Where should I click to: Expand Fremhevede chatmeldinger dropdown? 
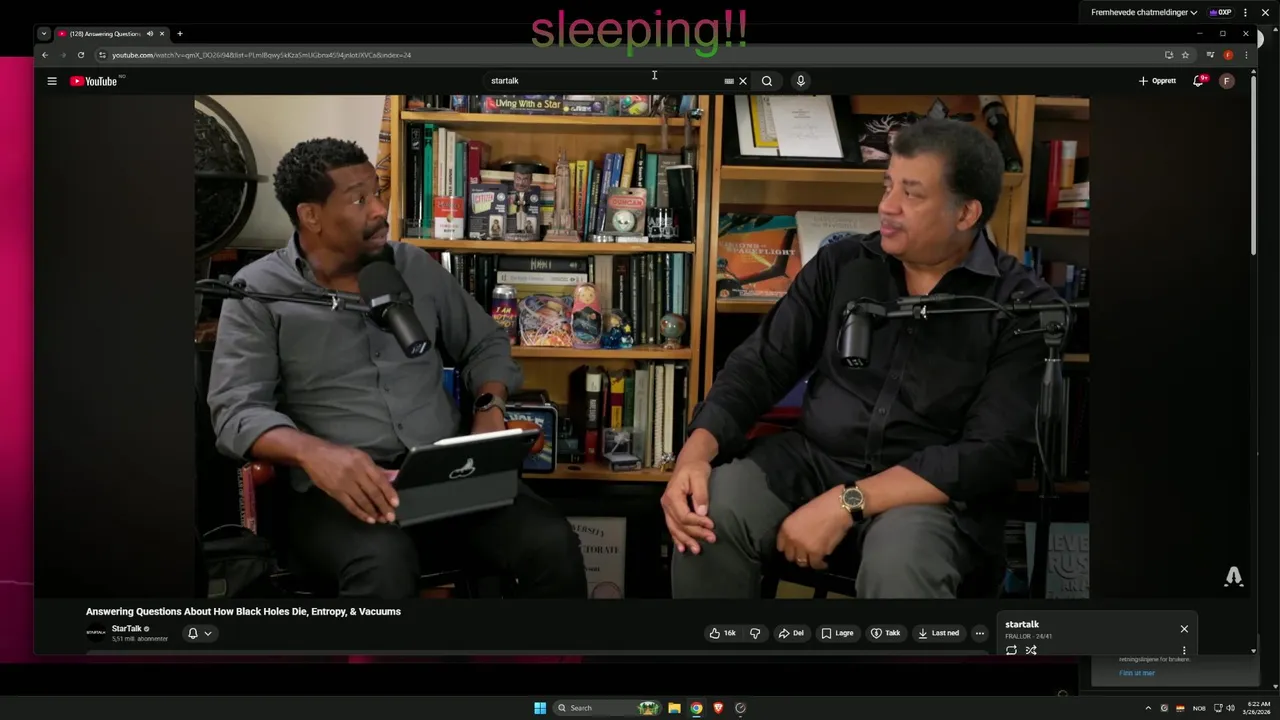point(1144,12)
